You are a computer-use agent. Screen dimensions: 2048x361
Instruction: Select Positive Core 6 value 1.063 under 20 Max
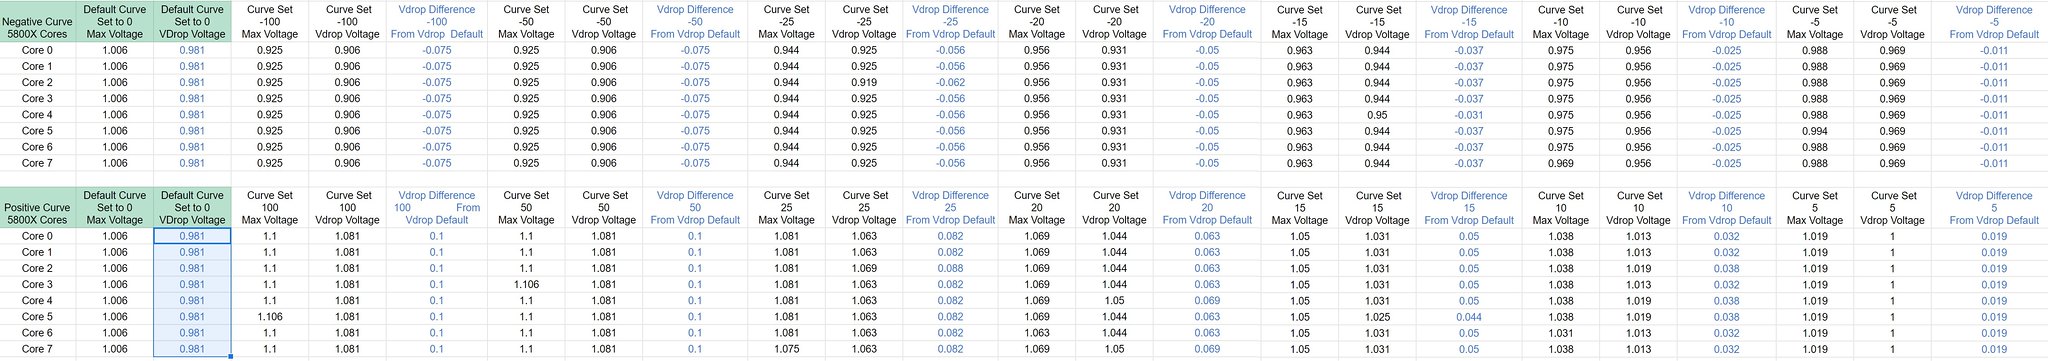pyautogui.click(x=1036, y=333)
